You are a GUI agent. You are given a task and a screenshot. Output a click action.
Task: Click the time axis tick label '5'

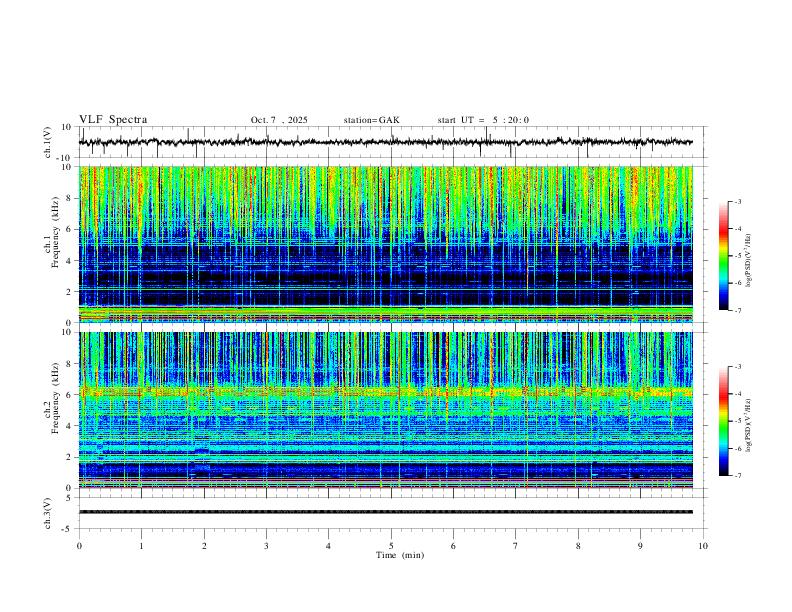tap(391, 546)
